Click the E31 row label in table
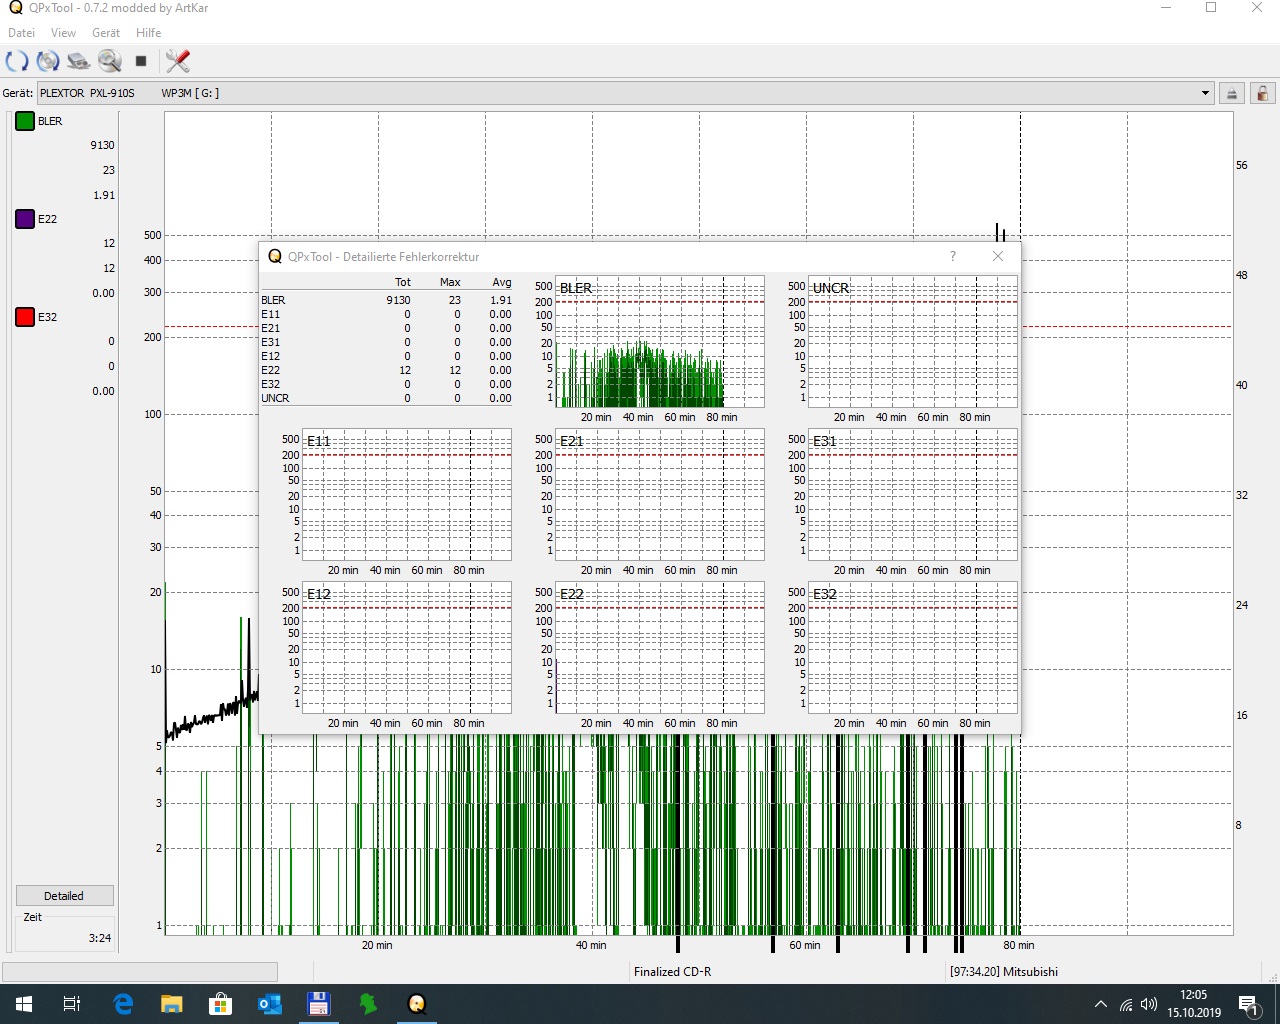The image size is (1280, 1024). click(x=271, y=342)
